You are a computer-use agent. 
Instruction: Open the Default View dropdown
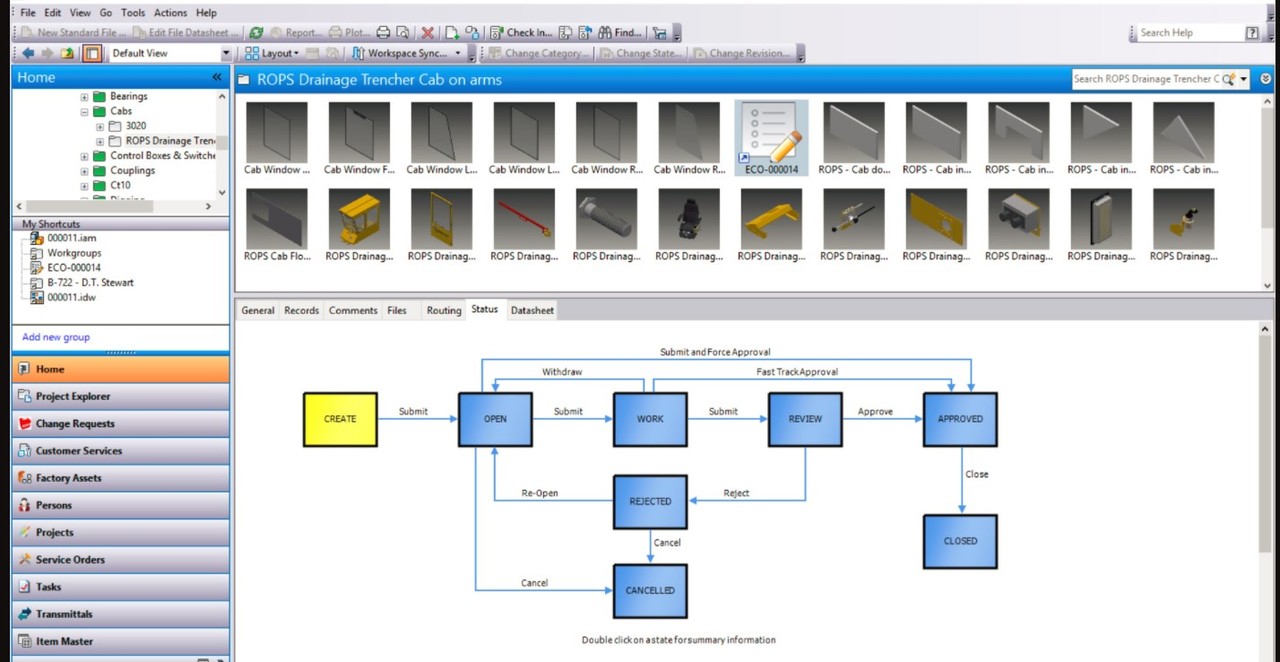170,53
